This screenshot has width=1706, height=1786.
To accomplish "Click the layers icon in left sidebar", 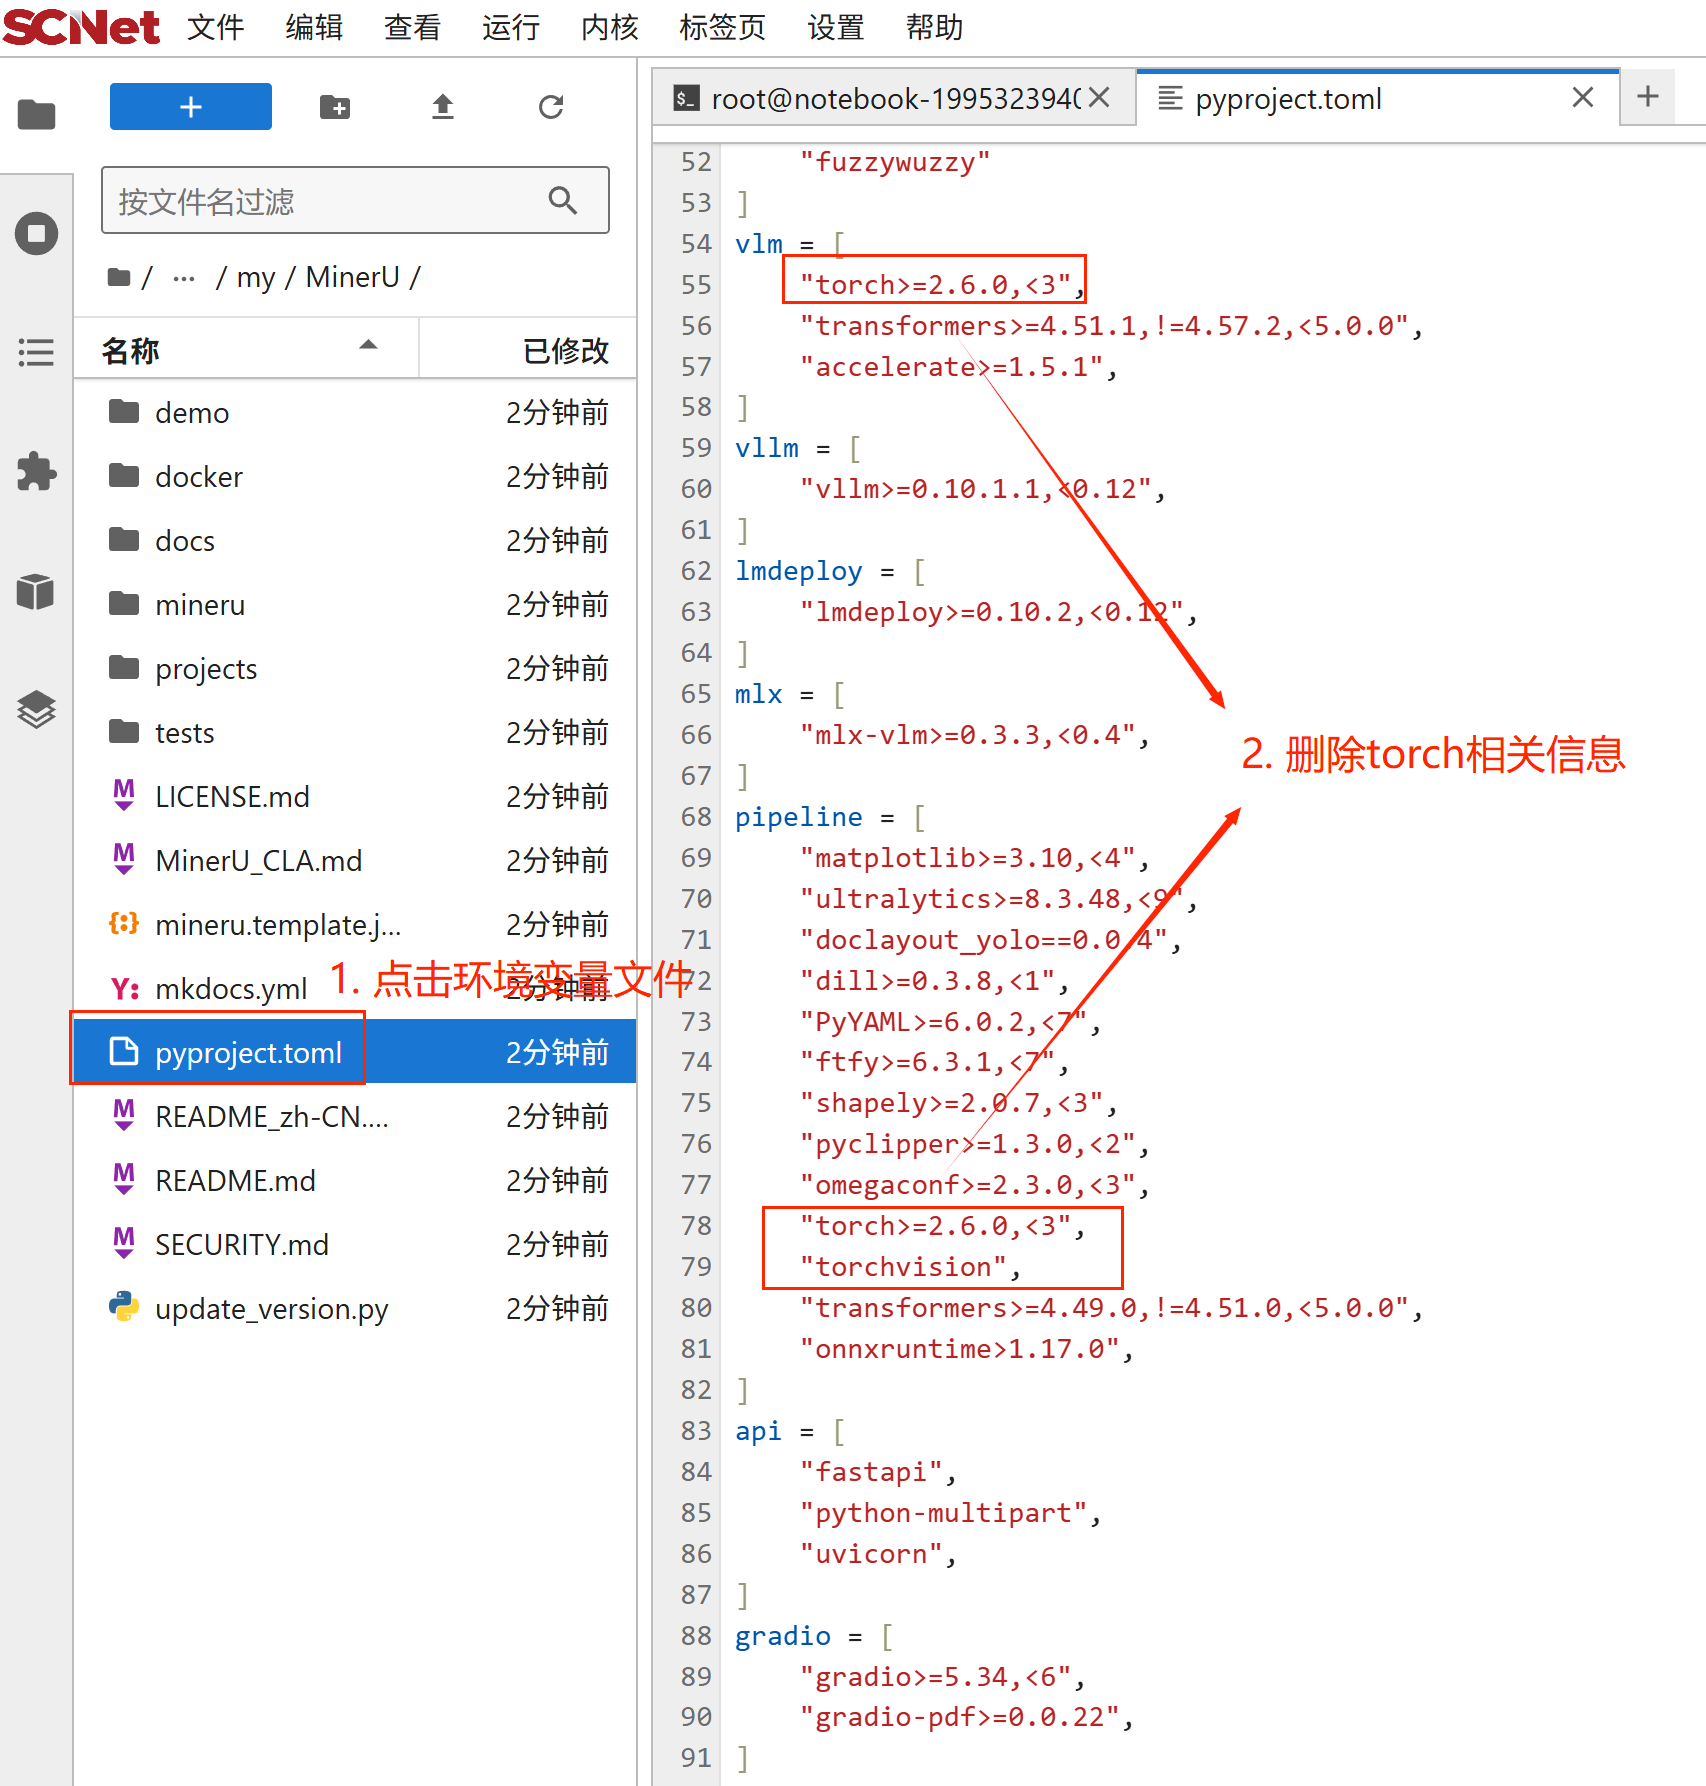I will pos(36,710).
